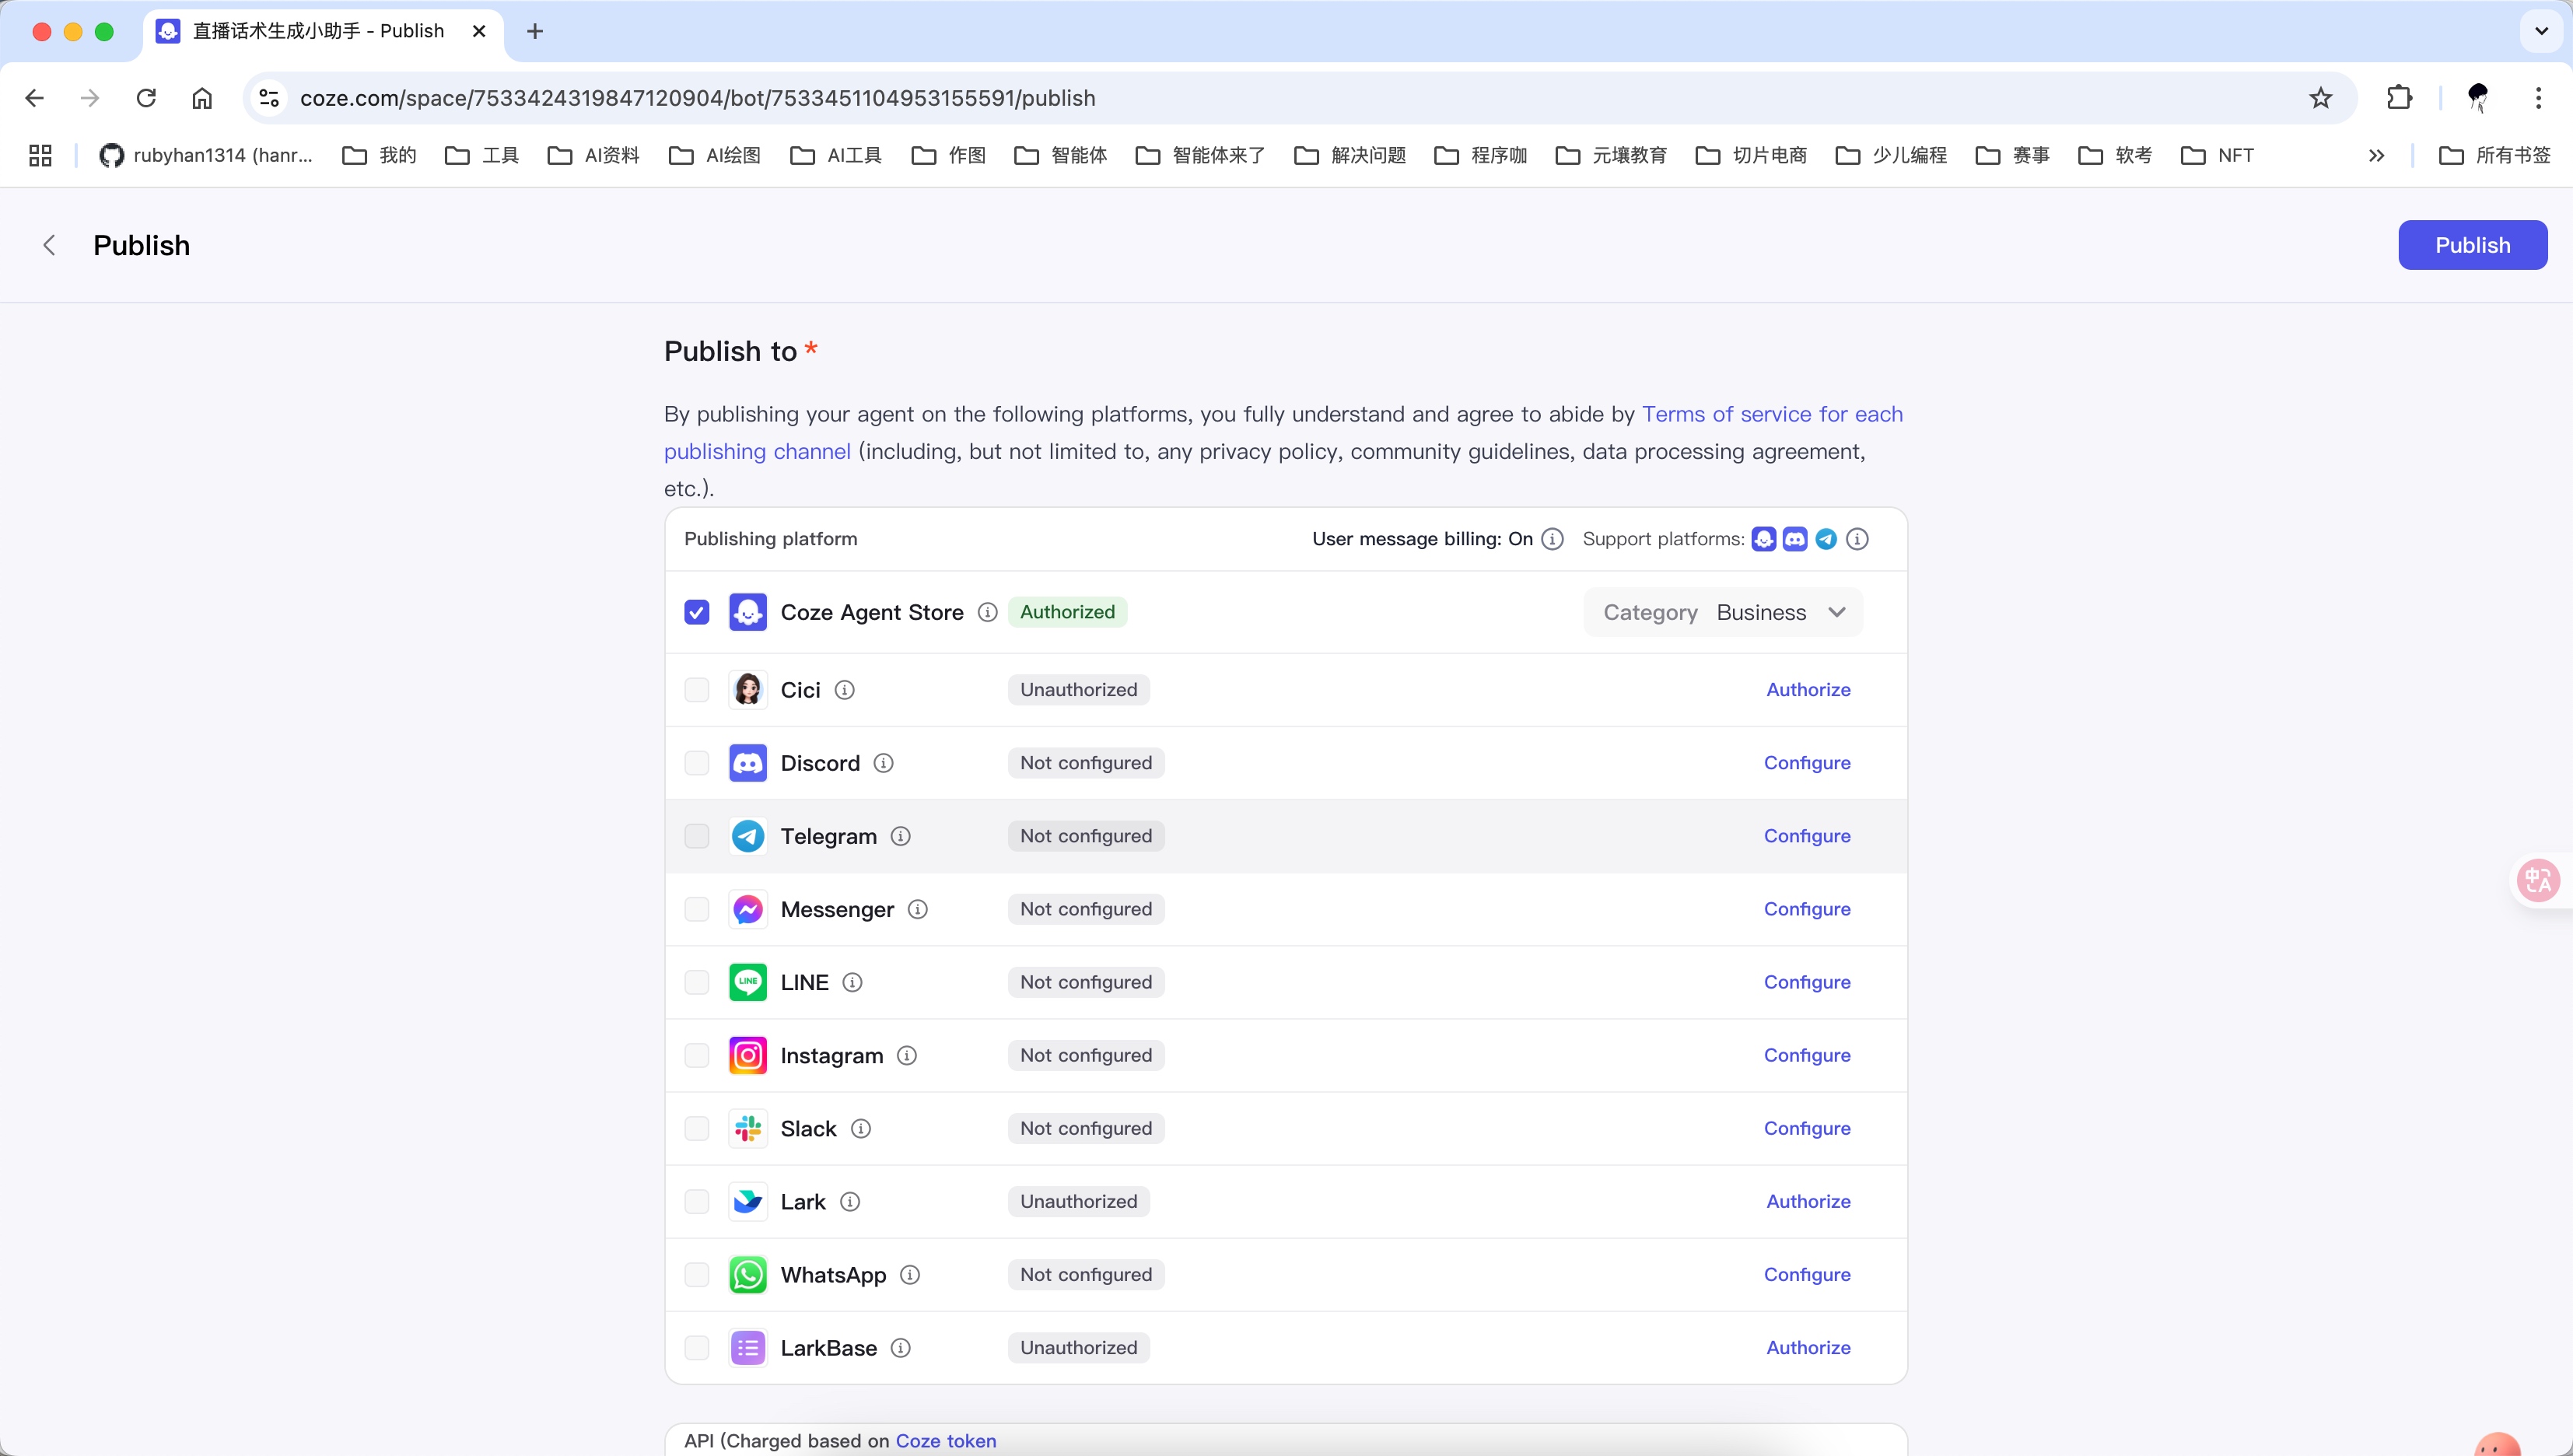This screenshot has height=1456, width=2573.
Task: Open the browser extensions puzzle icon
Action: point(2399,98)
